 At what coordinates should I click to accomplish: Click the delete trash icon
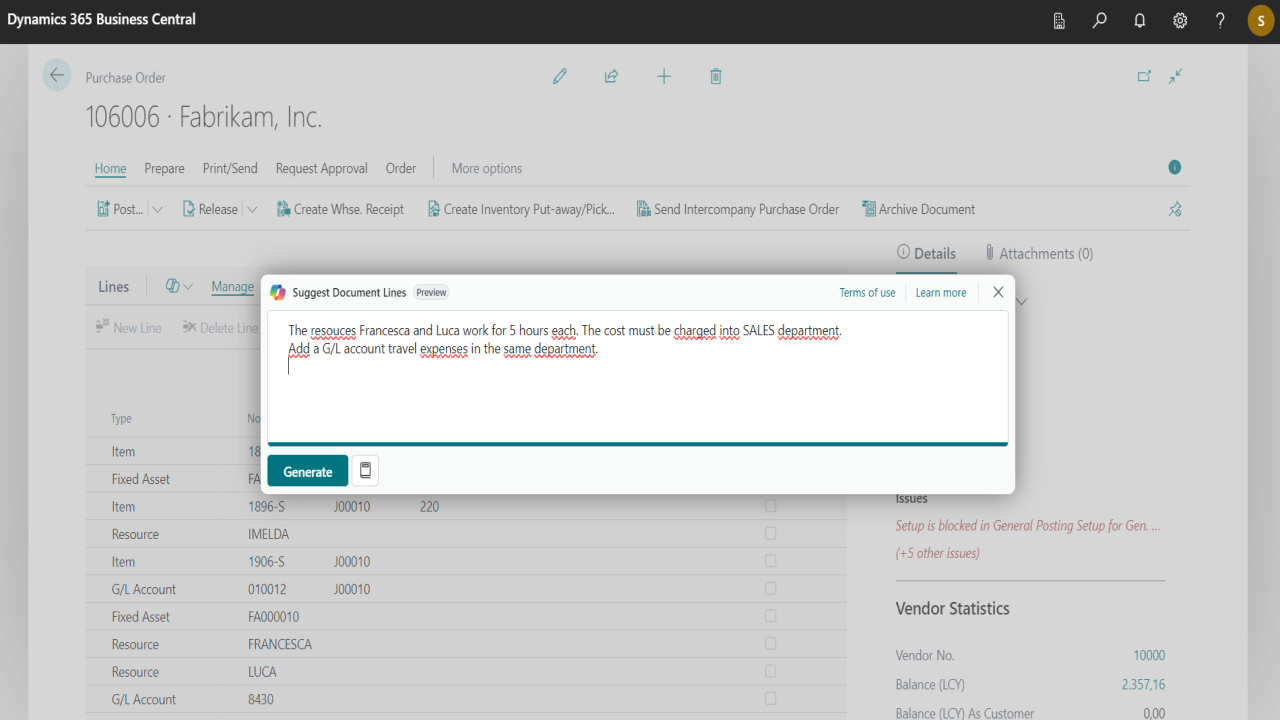716,76
